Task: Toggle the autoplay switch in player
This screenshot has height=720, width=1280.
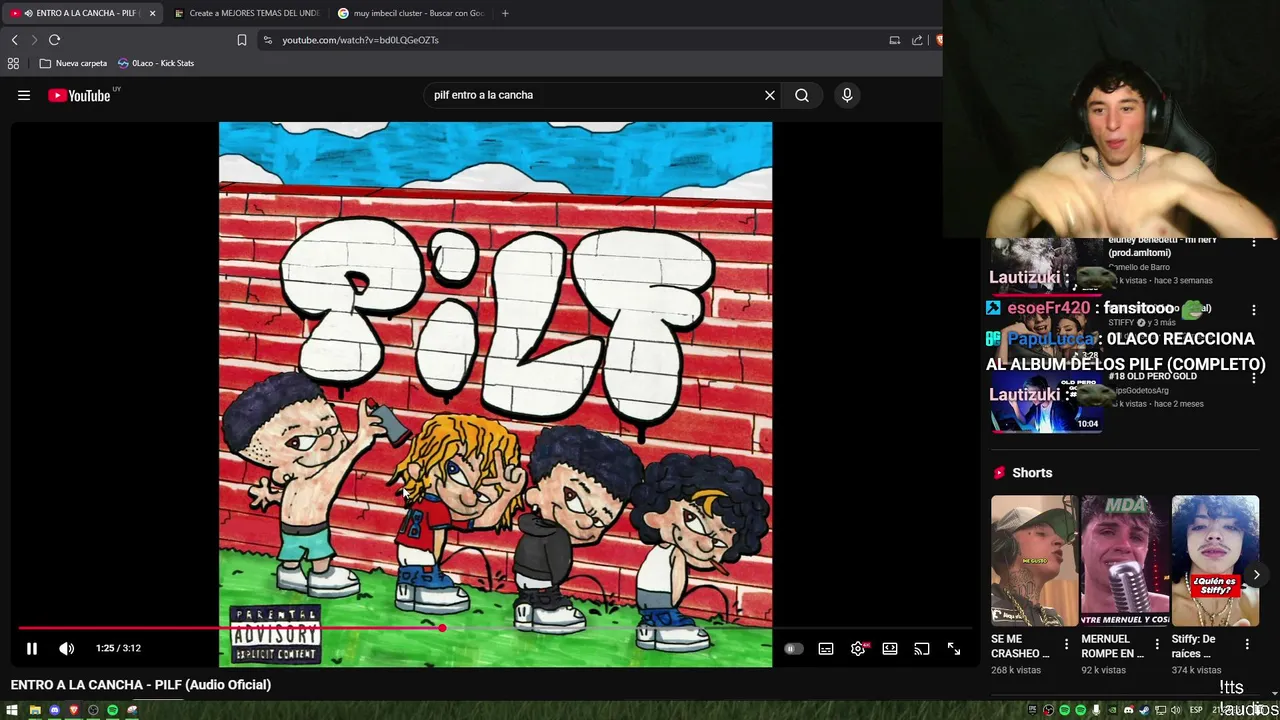Action: pyautogui.click(x=793, y=649)
